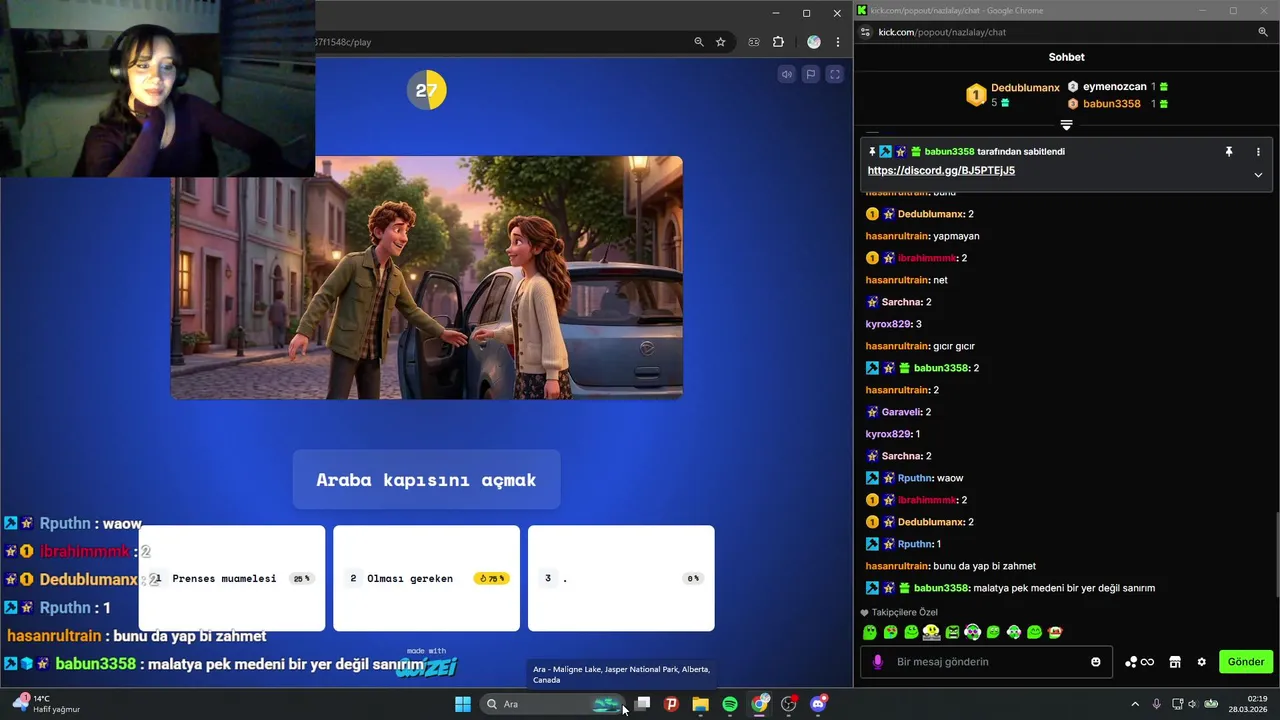Image resolution: width=1280 pixels, height=720 pixels.
Task: Open the emoji picker smiley icon
Action: coord(1096,662)
